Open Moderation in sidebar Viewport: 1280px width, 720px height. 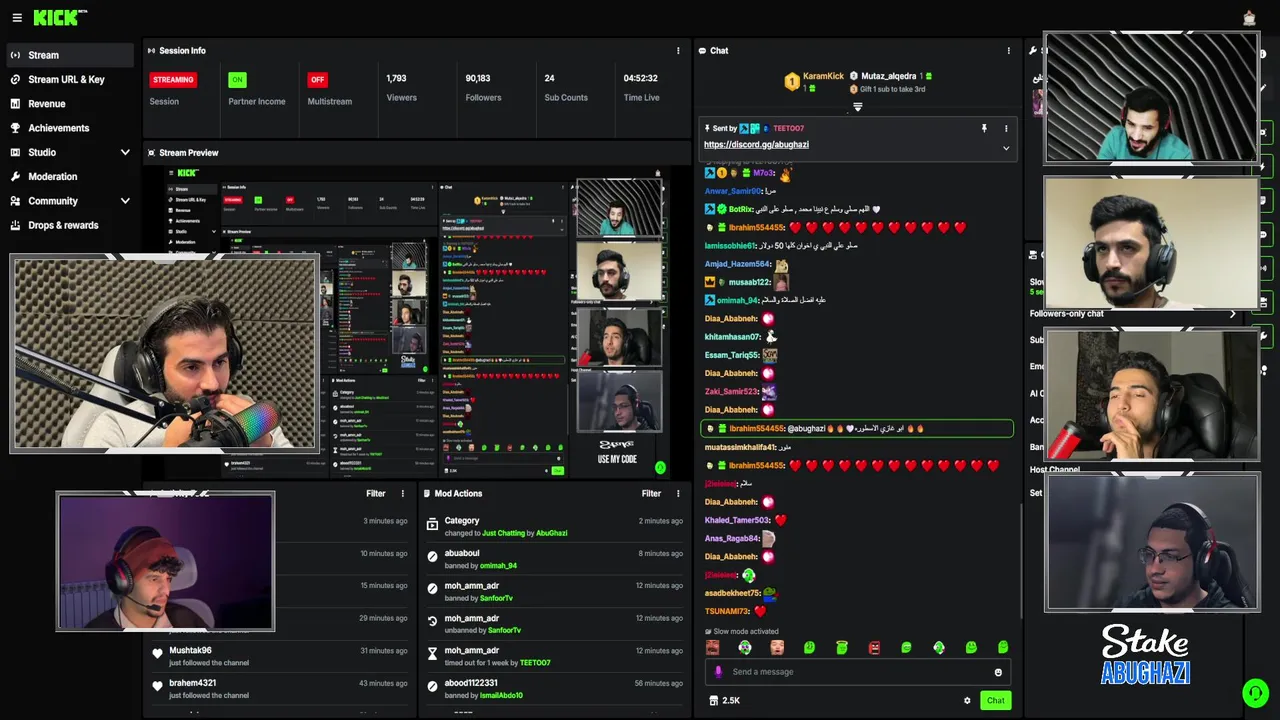pos(69,176)
